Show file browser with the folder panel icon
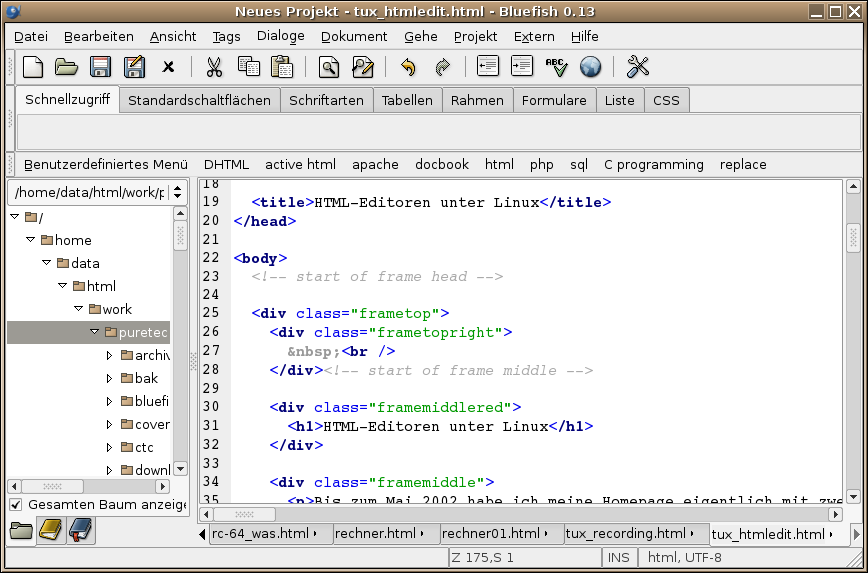 pos(21,531)
